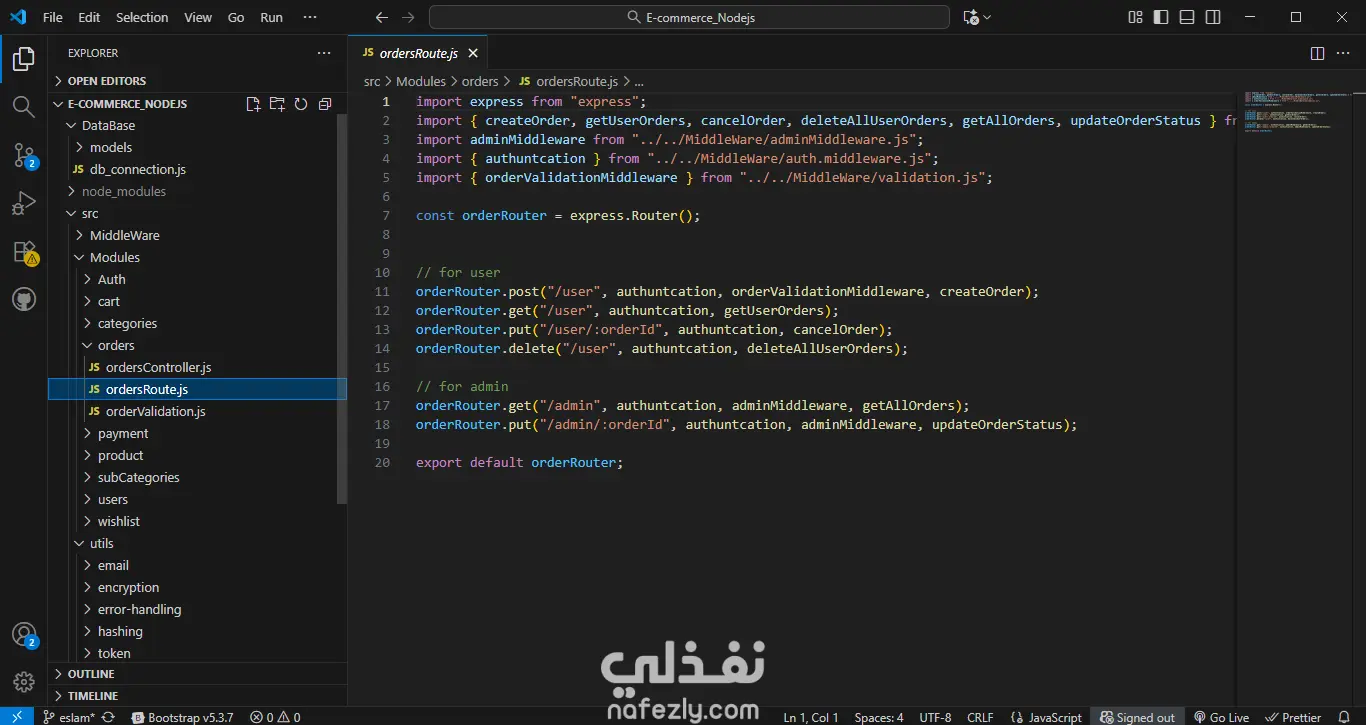Toggle the secondary side bar layout button
The height and width of the screenshot is (725, 1366).
coord(1213,17)
